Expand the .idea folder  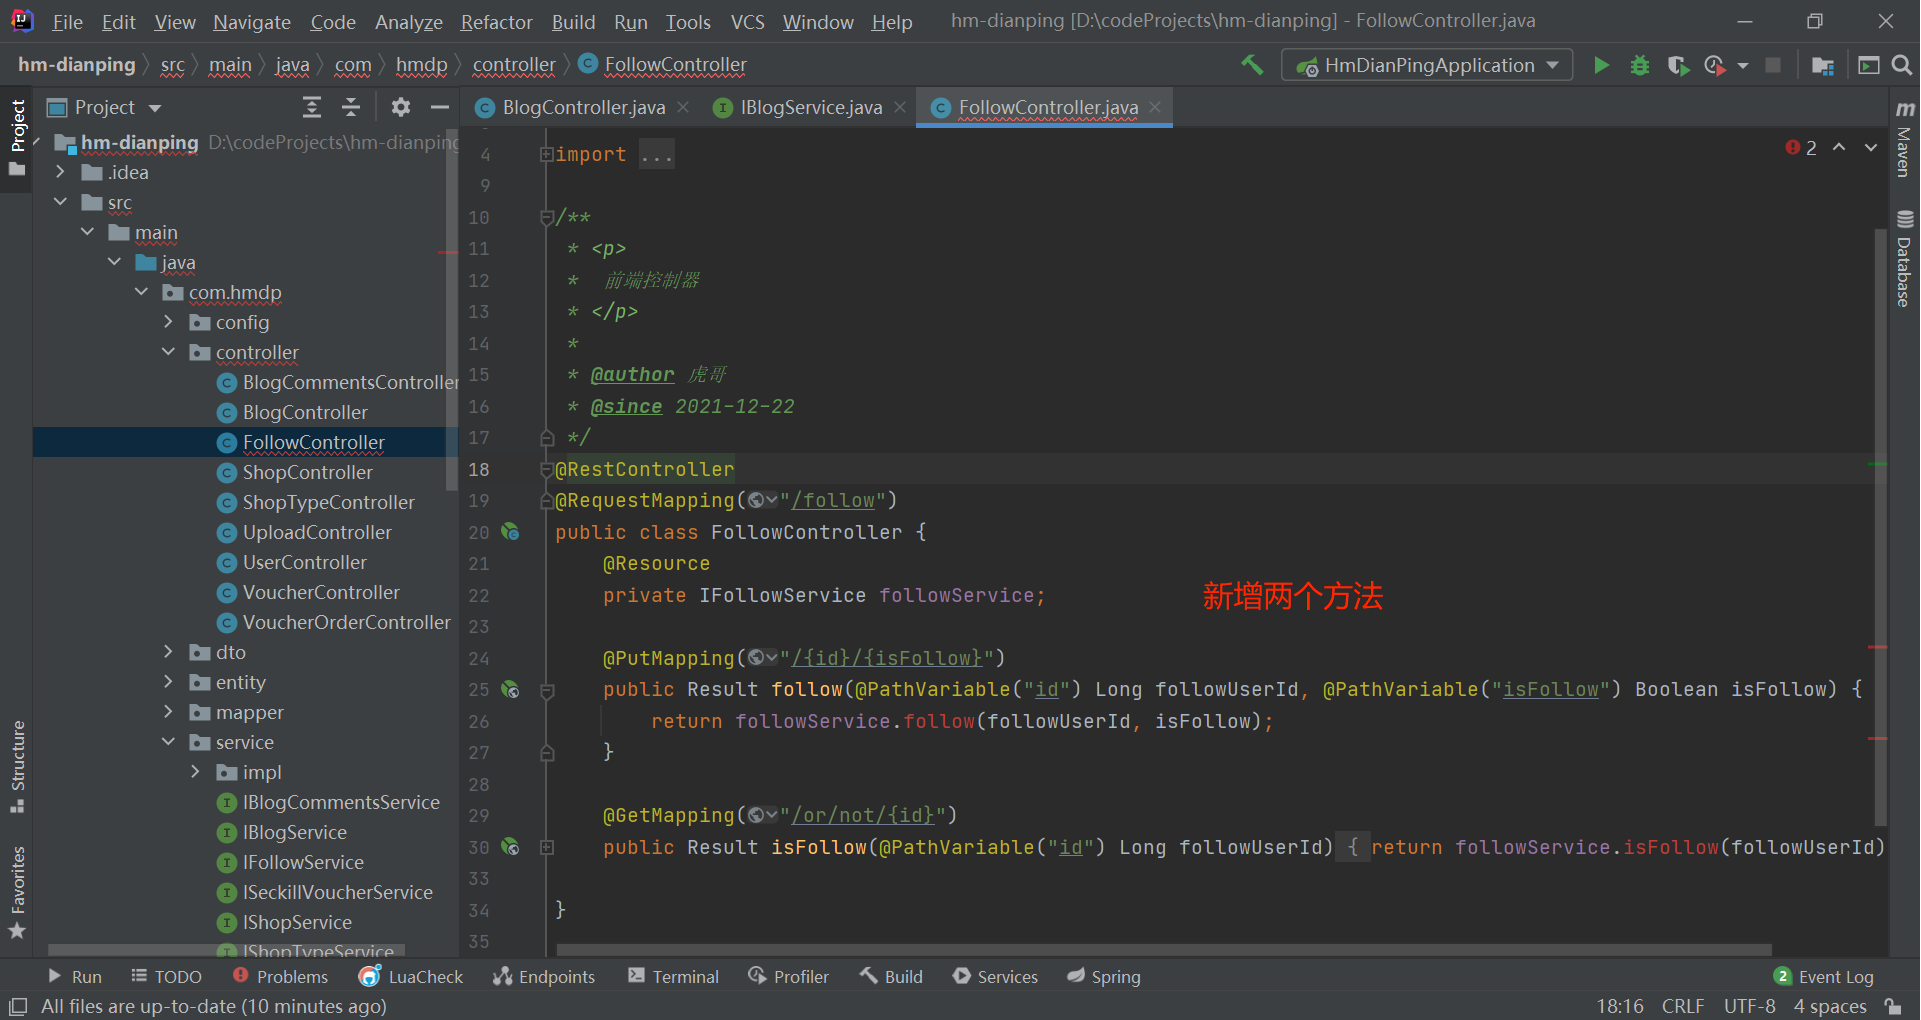60,172
